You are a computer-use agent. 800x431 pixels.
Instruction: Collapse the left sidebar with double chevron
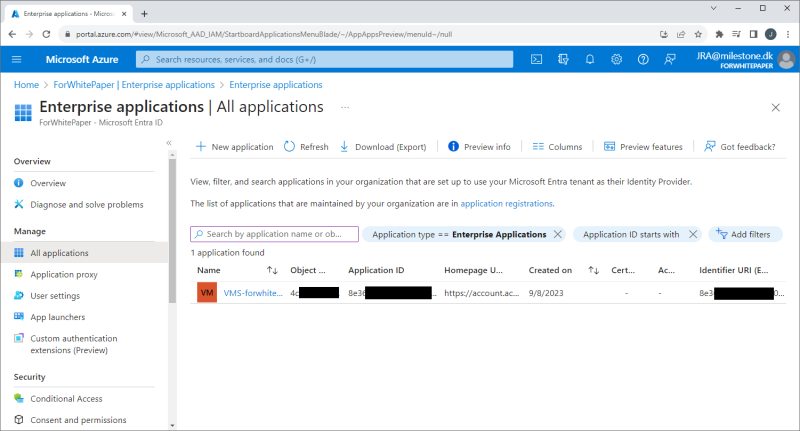(169, 144)
